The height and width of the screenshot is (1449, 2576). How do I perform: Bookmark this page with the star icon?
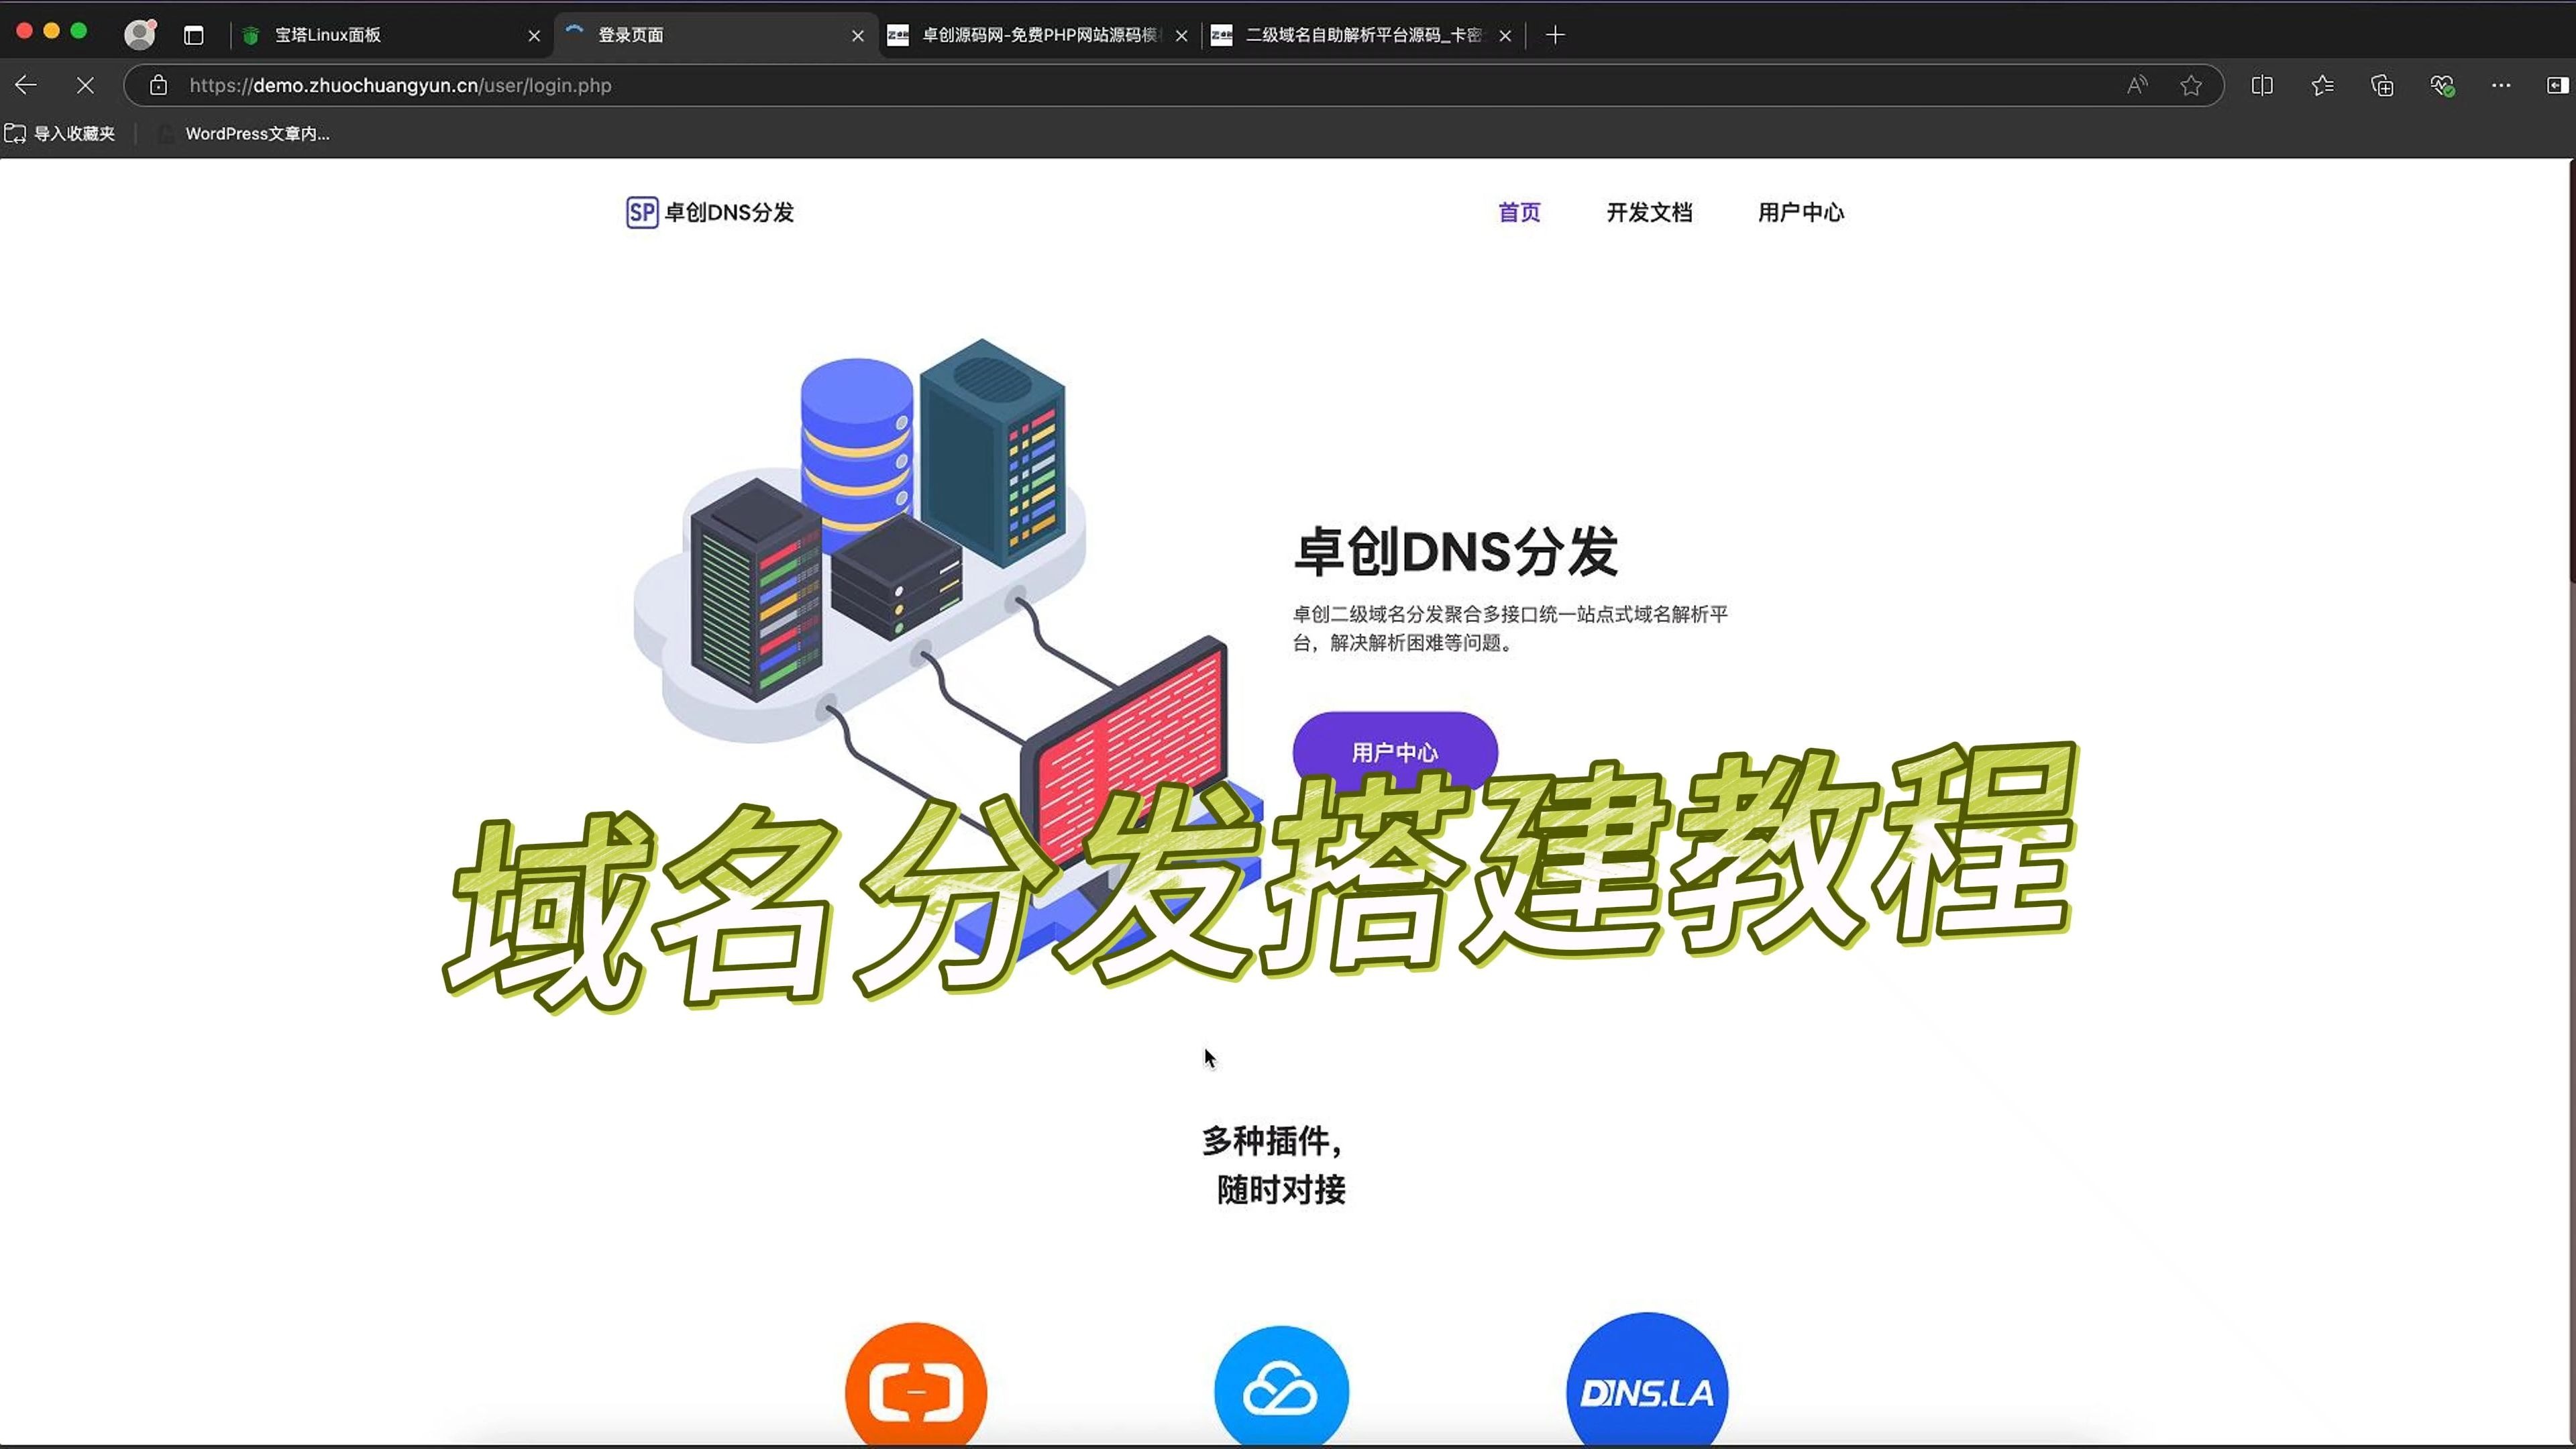pyautogui.click(x=2191, y=85)
